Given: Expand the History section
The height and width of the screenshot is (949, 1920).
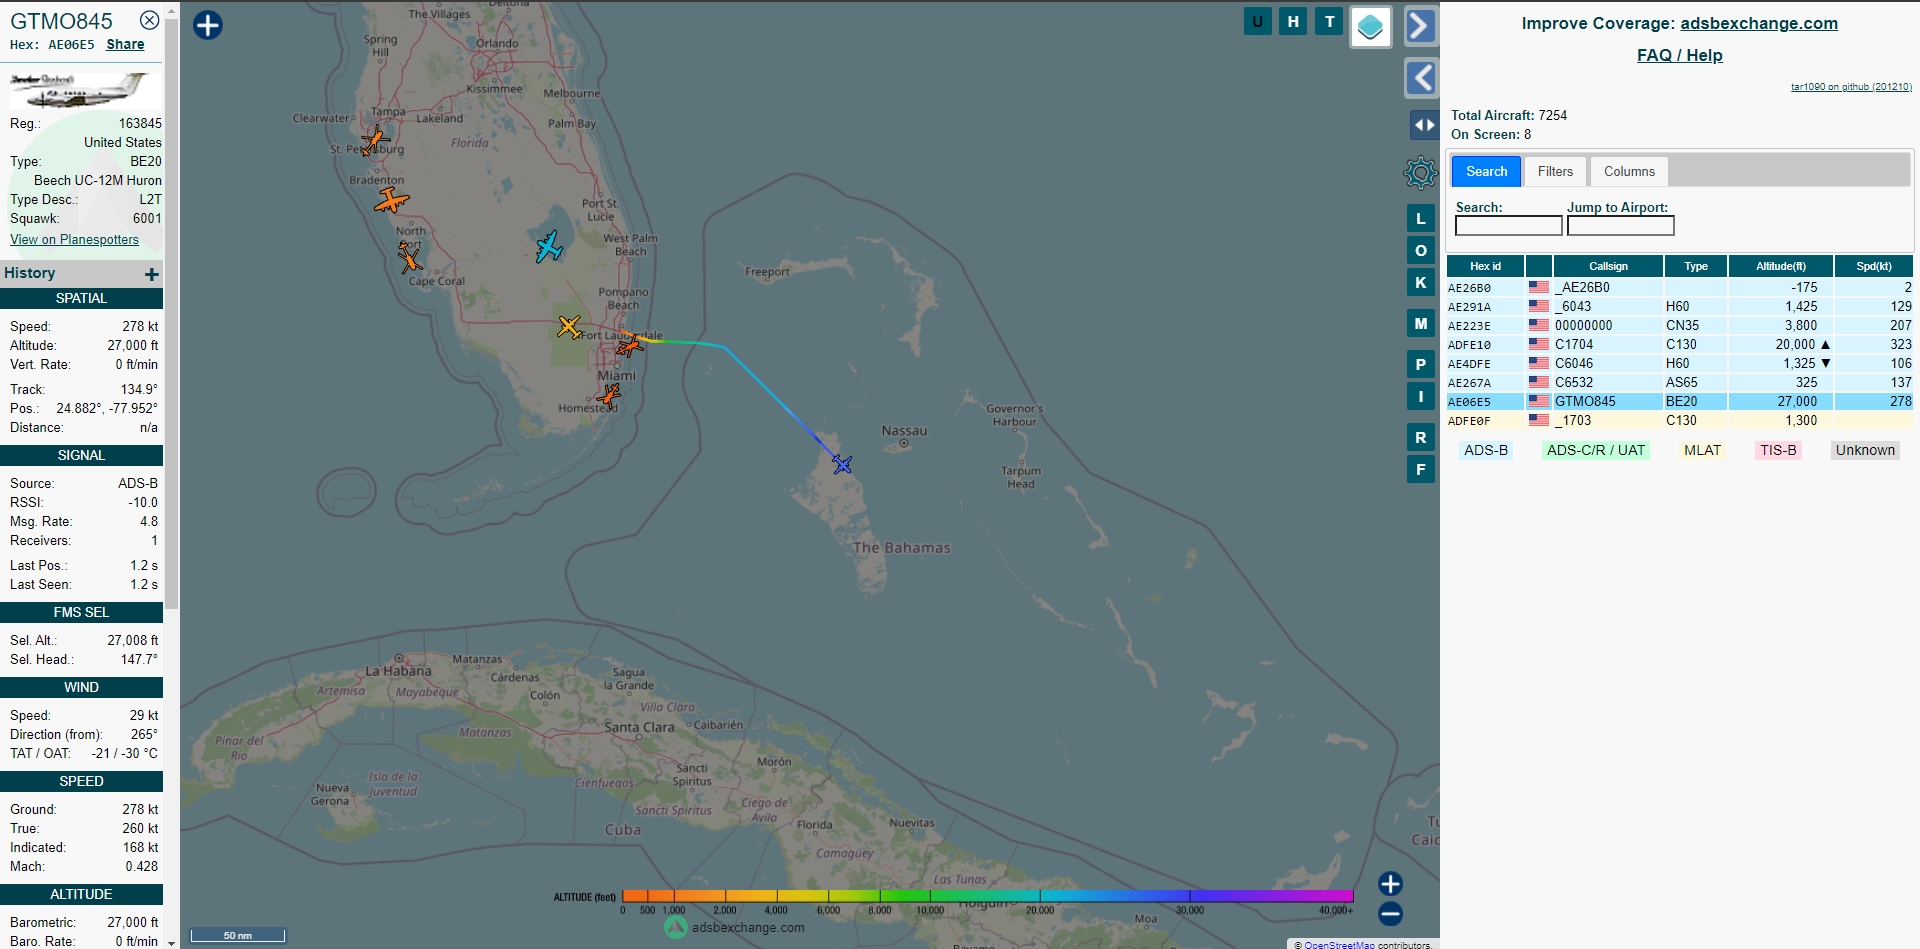Looking at the screenshot, I should click(x=152, y=274).
